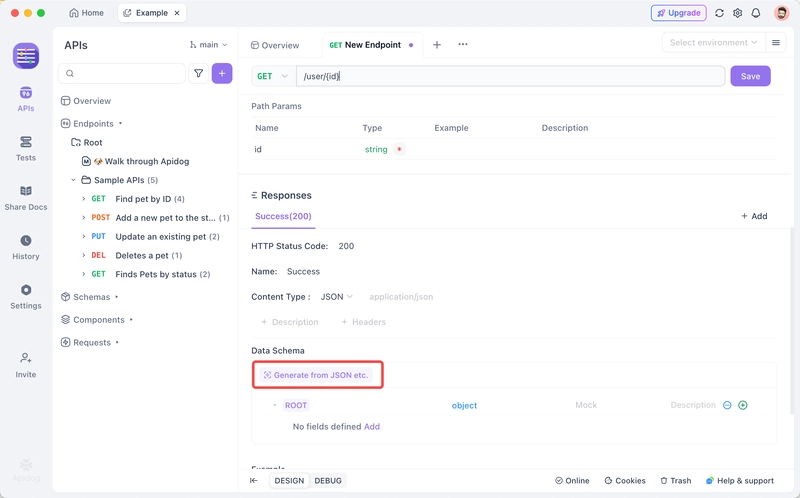Expand Update an existing pet endpoint
The width and height of the screenshot is (800, 498).
84,237
